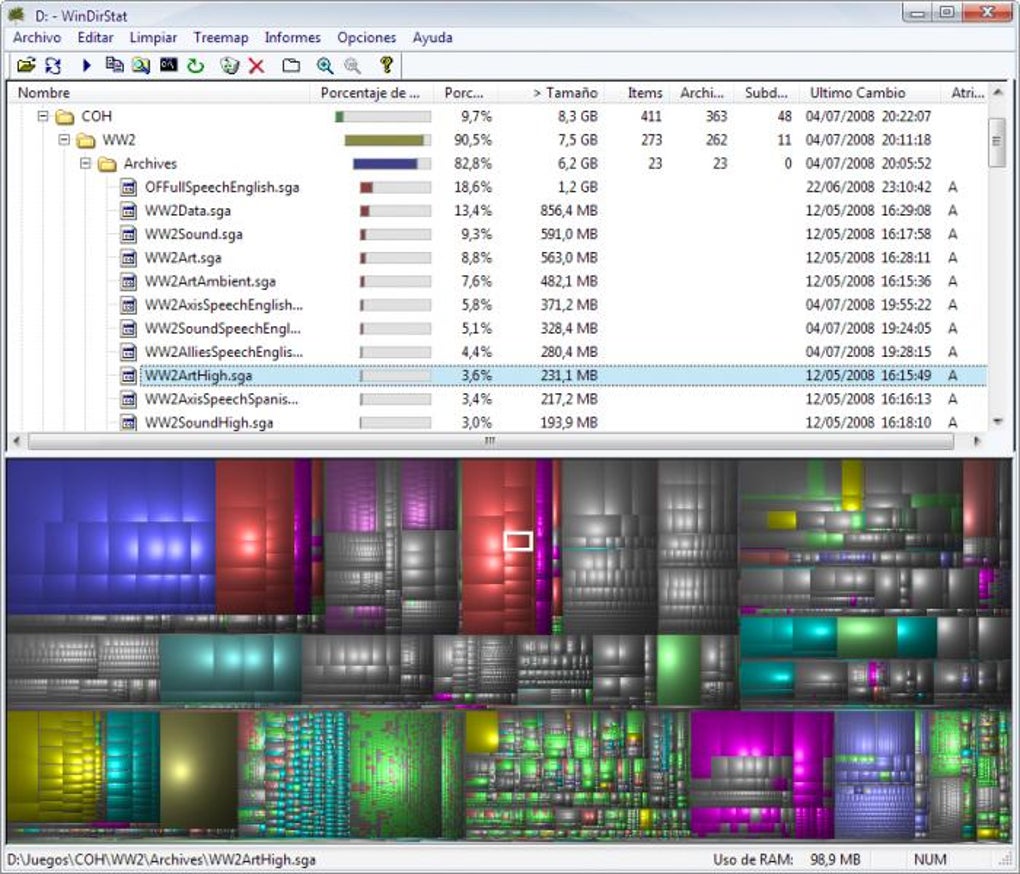Open the Editar menu
This screenshot has height=874, width=1020.
pyautogui.click(x=95, y=38)
